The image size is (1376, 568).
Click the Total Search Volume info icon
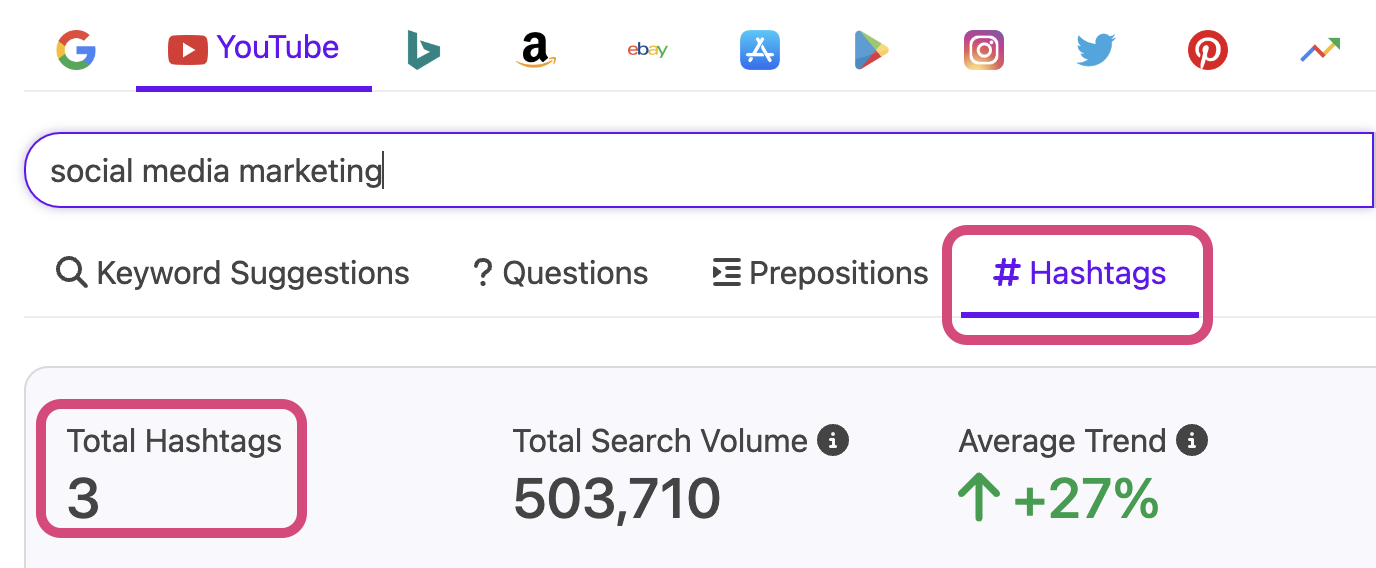click(833, 440)
